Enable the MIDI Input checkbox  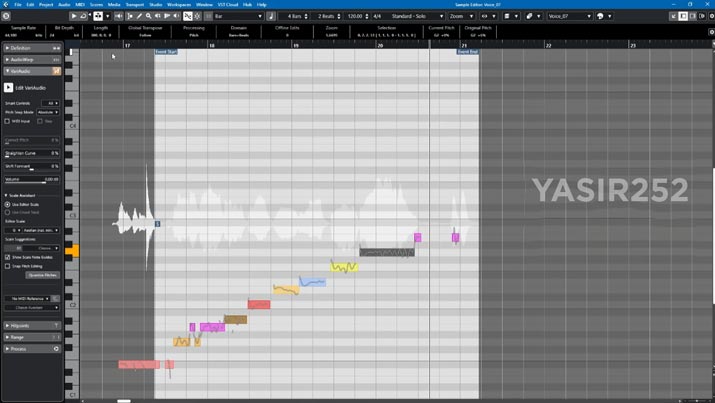click(7, 121)
